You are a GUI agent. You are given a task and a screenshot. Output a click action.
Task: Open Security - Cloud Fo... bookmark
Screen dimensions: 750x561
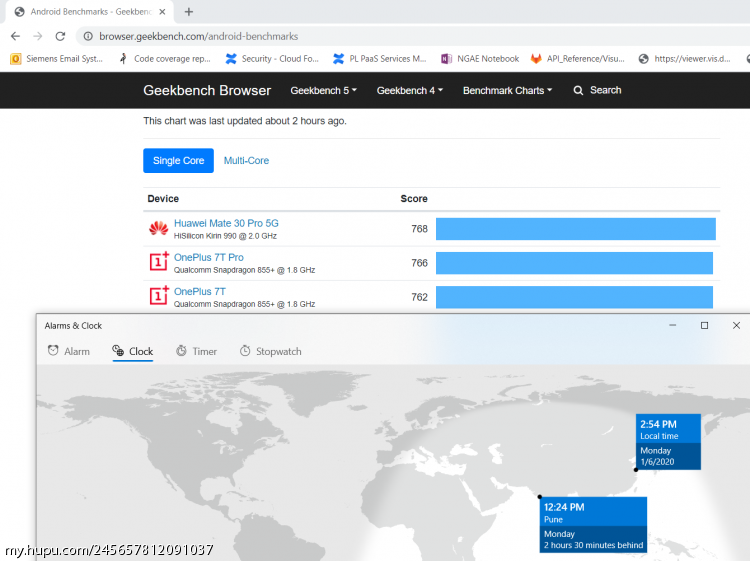[x=272, y=59]
